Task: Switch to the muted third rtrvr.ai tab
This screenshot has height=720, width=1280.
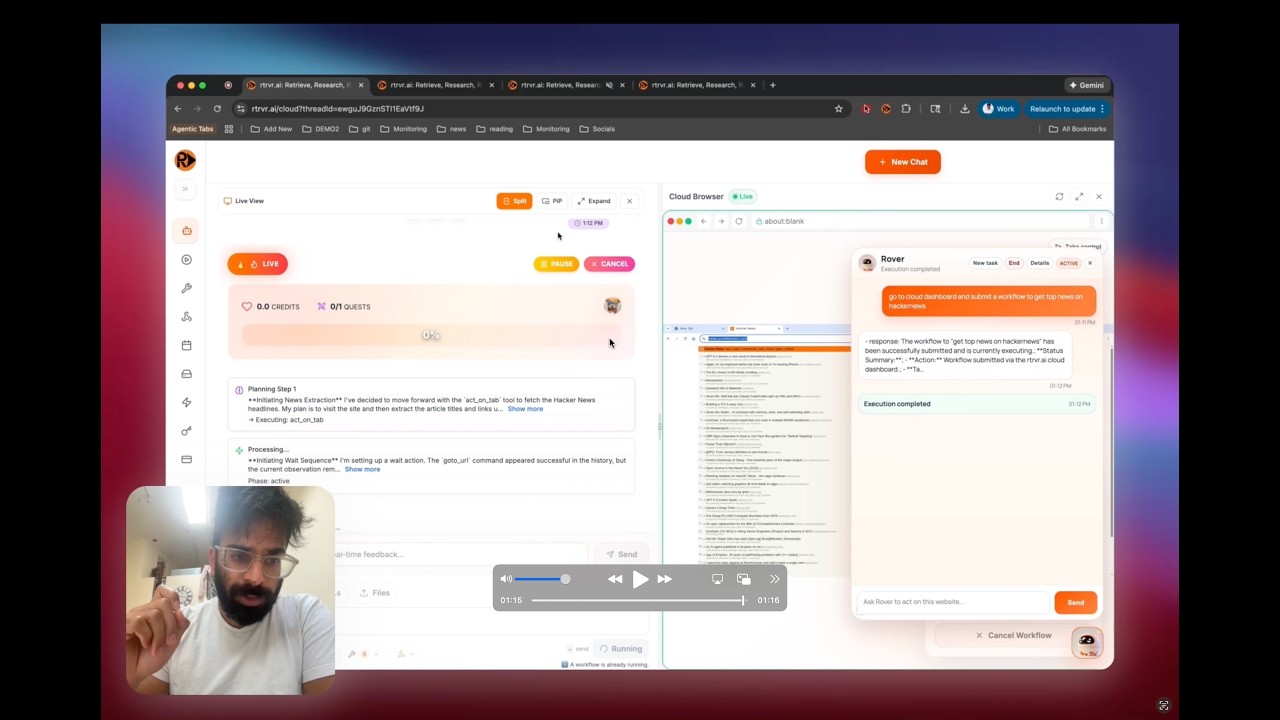Action: pyautogui.click(x=567, y=85)
